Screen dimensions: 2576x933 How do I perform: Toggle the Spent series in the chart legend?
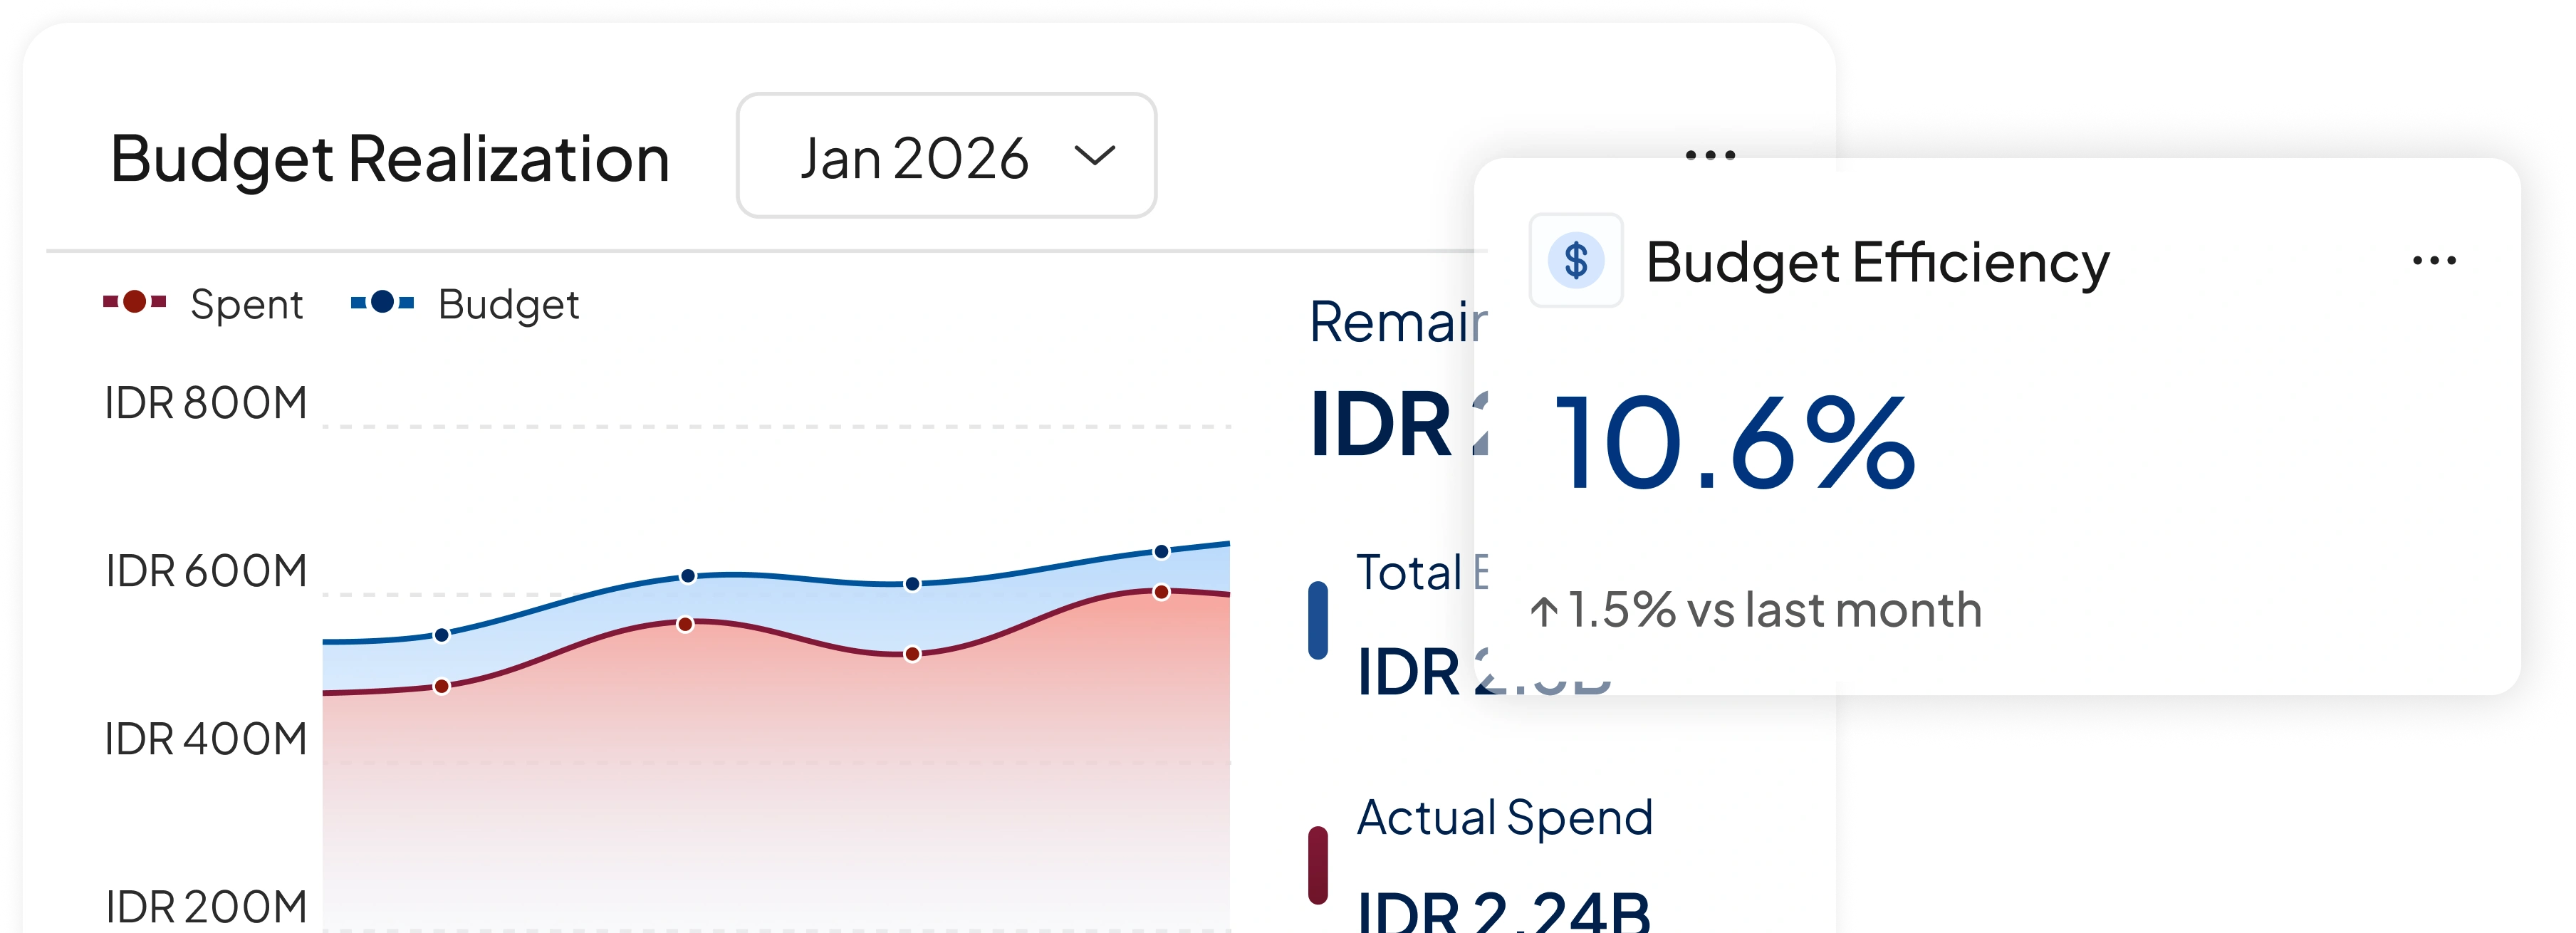(x=203, y=304)
